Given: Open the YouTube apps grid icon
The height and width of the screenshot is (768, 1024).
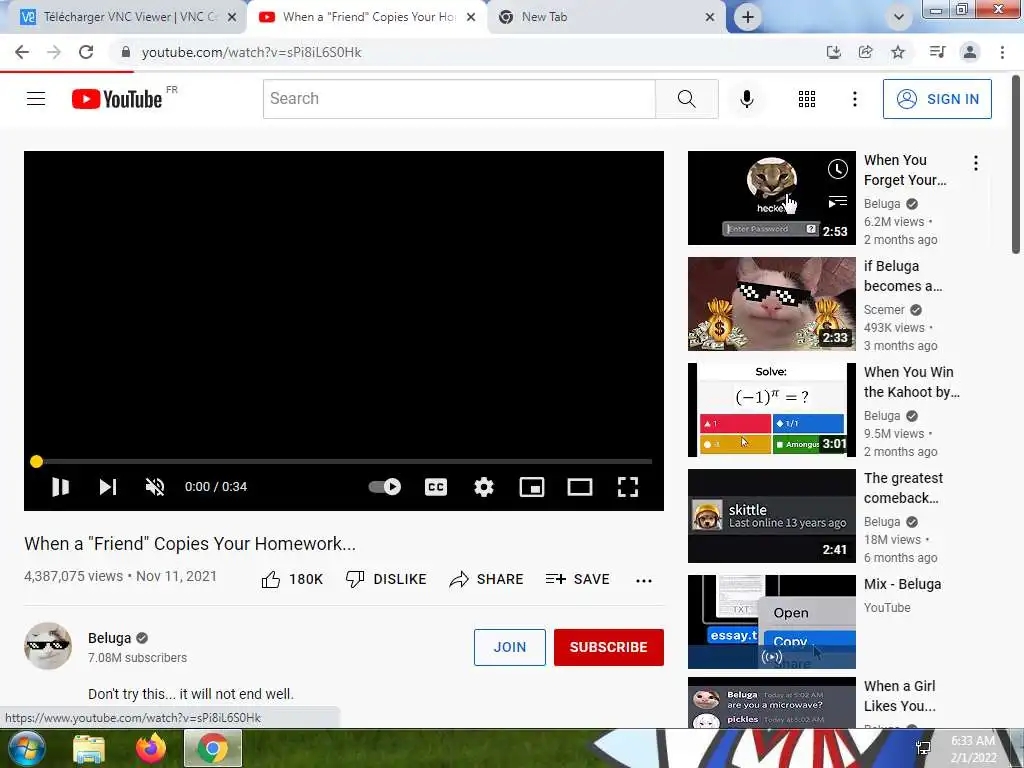Looking at the screenshot, I should (x=807, y=99).
